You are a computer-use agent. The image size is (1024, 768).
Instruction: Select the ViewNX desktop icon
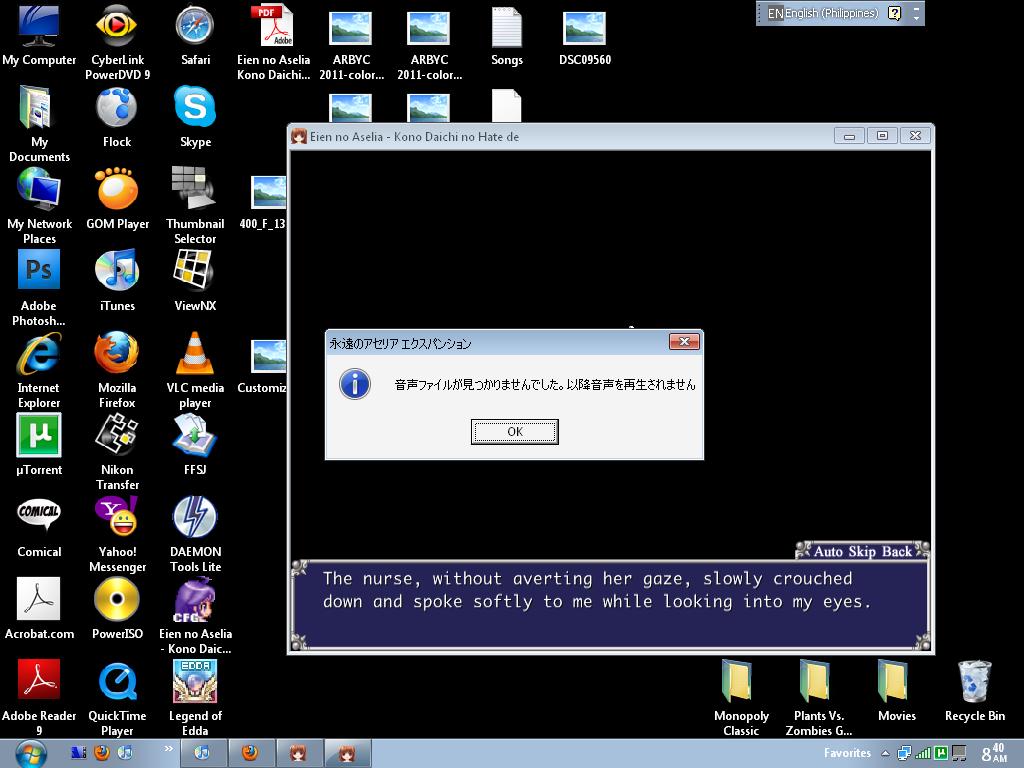[195, 281]
